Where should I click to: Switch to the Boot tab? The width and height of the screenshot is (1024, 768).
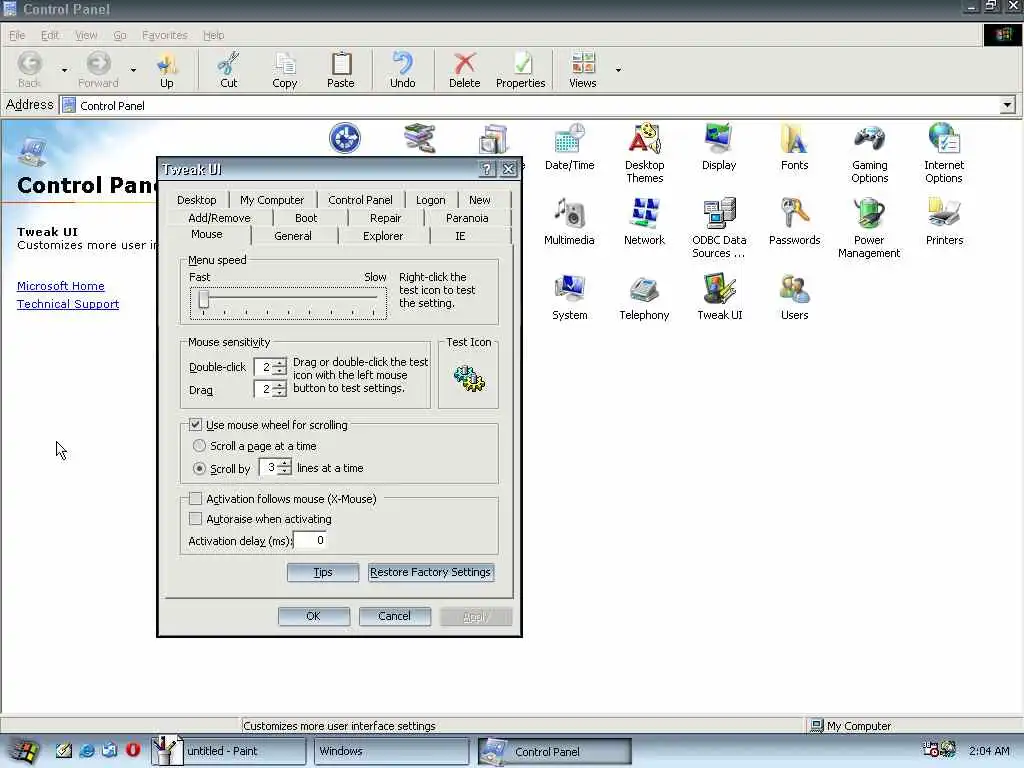(x=306, y=218)
